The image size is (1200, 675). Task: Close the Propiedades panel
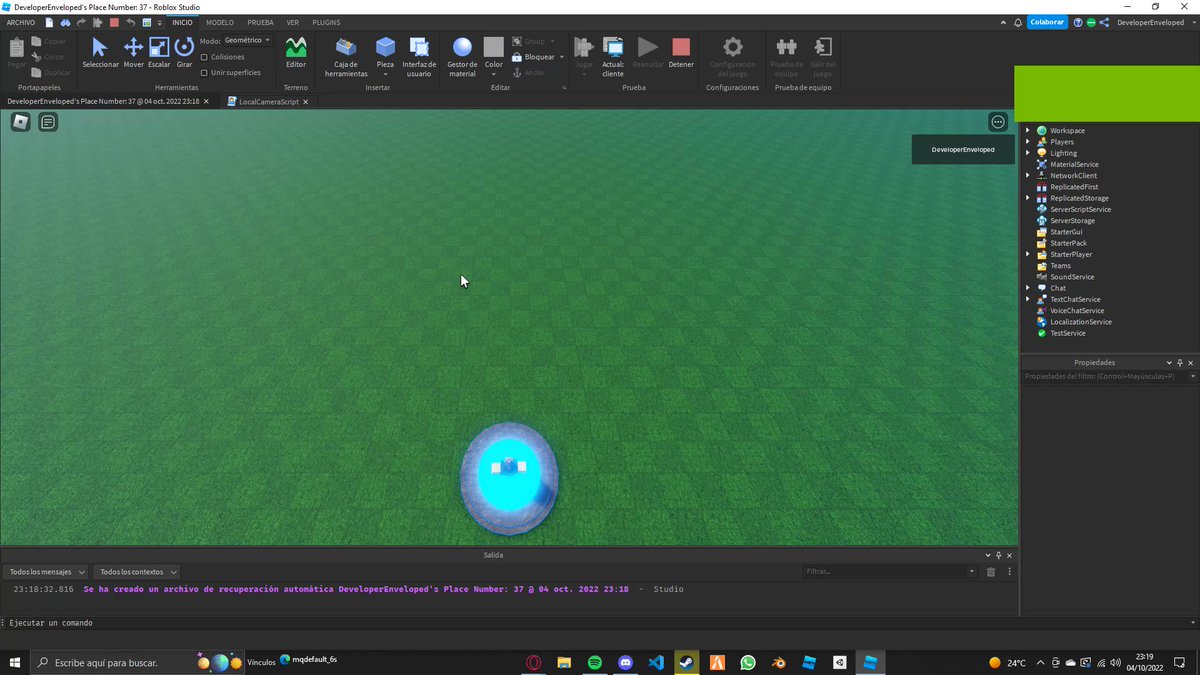[x=1192, y=362]
